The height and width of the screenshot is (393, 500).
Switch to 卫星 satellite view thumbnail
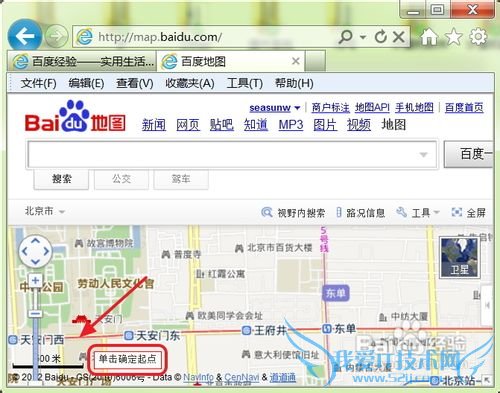[460, 257]
